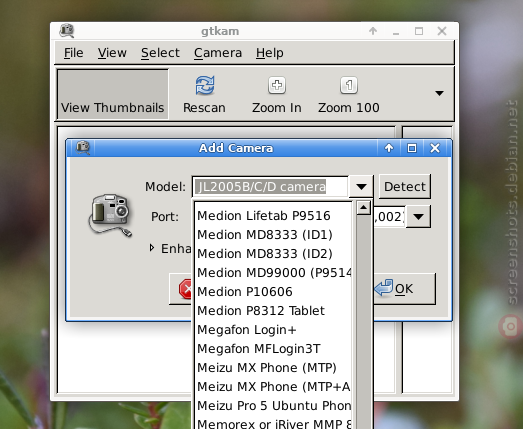Image resolution: width=523 pixels, height=429 pixels.
Task: Toggle the View Thumbnails toolbar button
Action: coord(113,94)
